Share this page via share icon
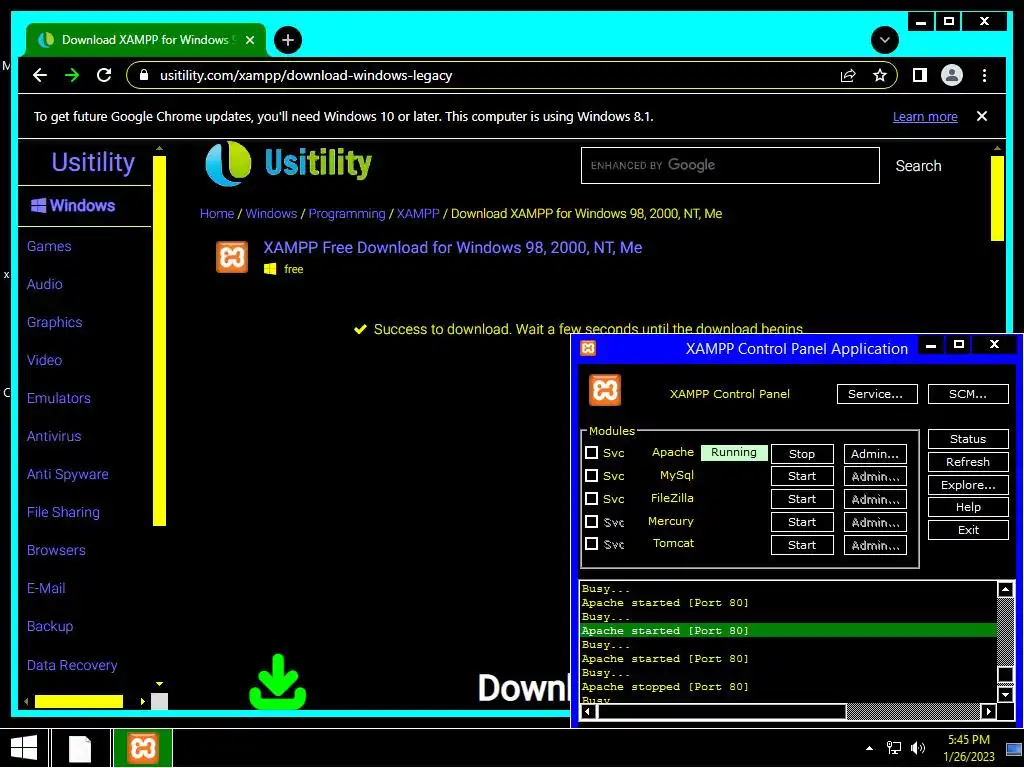1024x768 pixels. coord(848,75)
